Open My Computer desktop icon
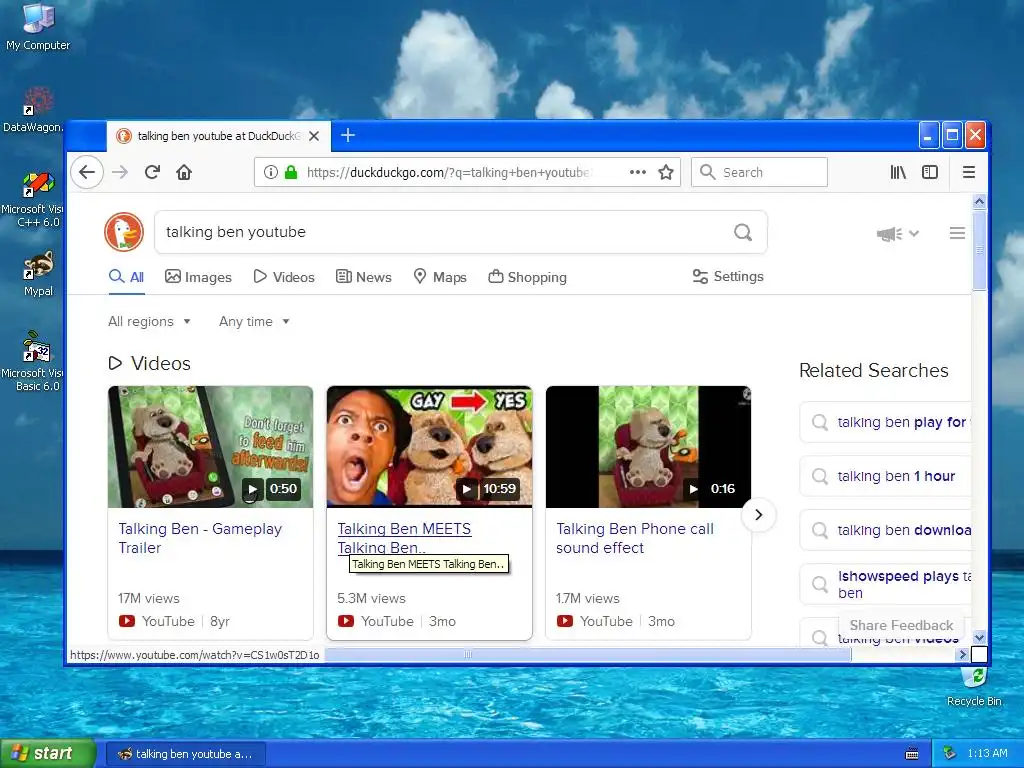 point(38,27)
